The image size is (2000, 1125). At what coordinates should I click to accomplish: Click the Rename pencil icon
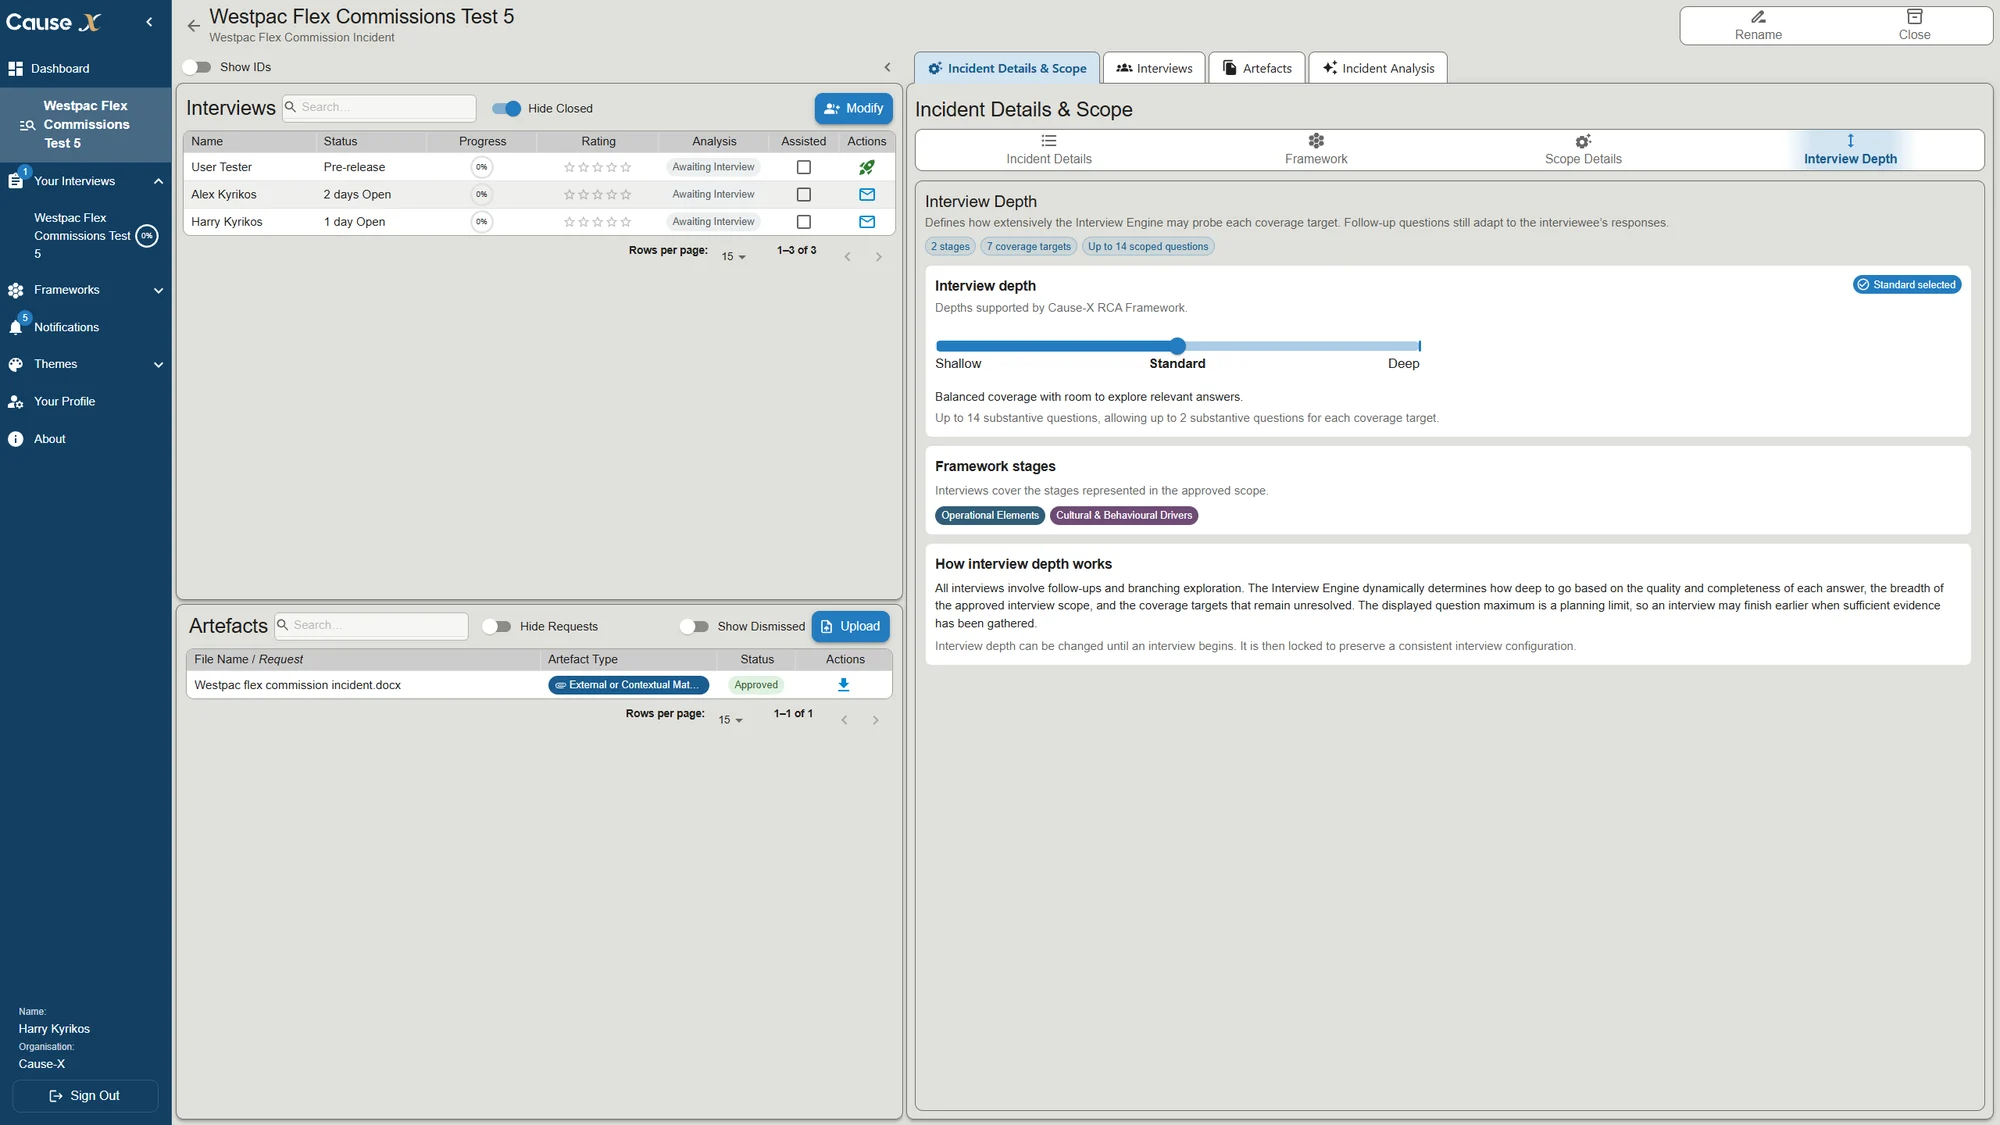click(x=1758, y=17)
